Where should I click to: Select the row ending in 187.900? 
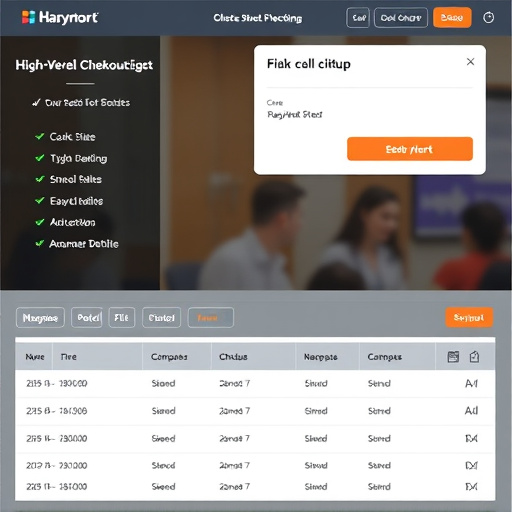pyautogui.click(x=255, y=411)
